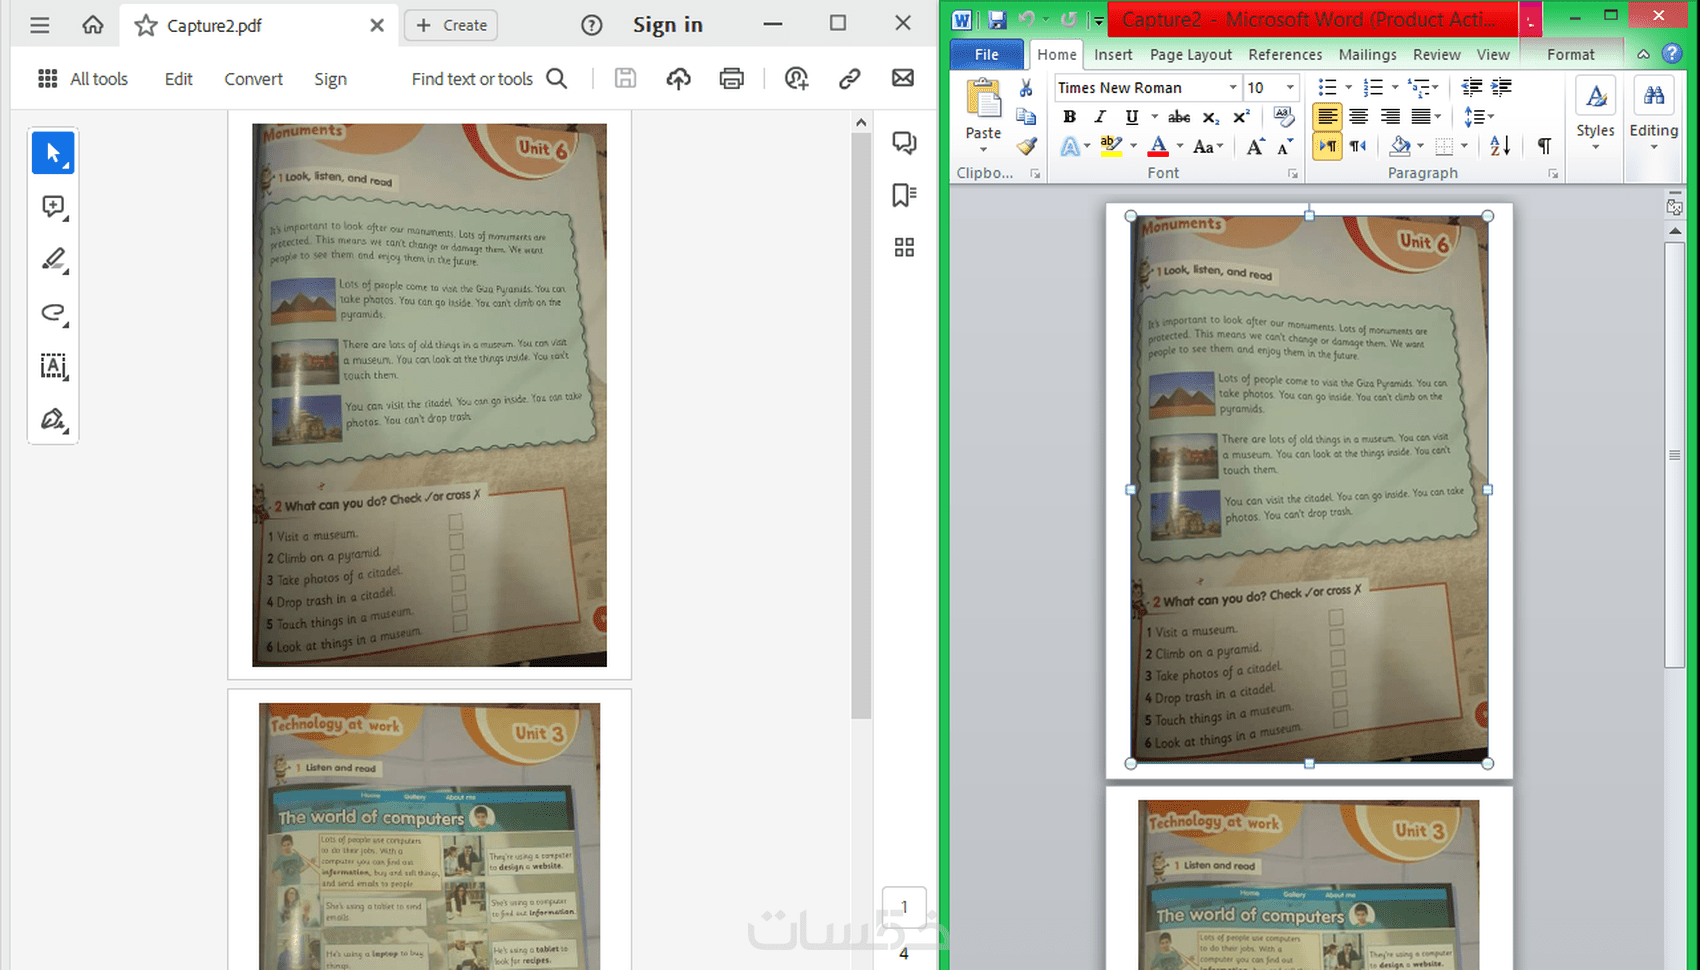This screenshot has height=970, width=1700.
Task: Open Acrobat help question mark
Action: click(592, 25)
